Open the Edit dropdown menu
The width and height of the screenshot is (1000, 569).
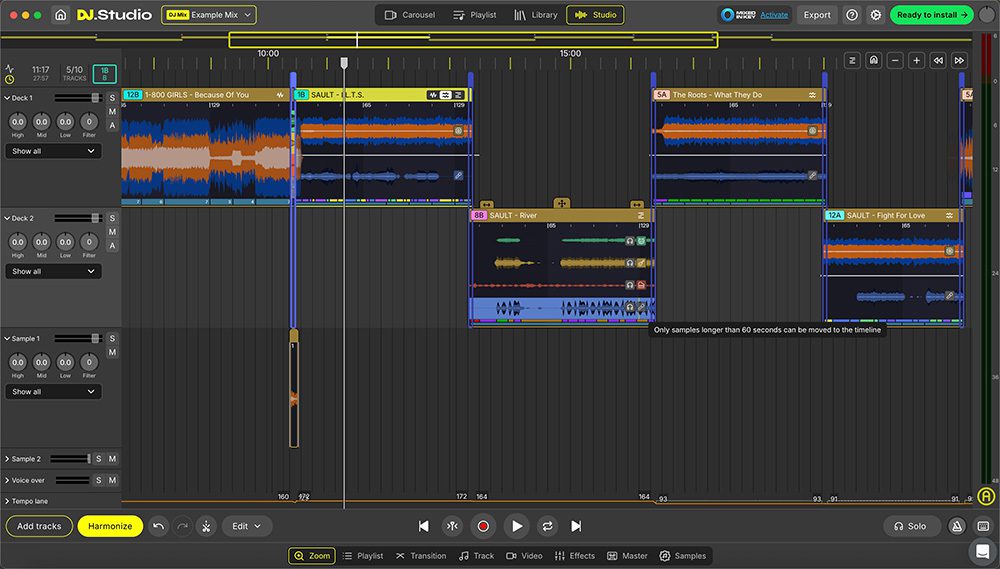click(247, 526)
